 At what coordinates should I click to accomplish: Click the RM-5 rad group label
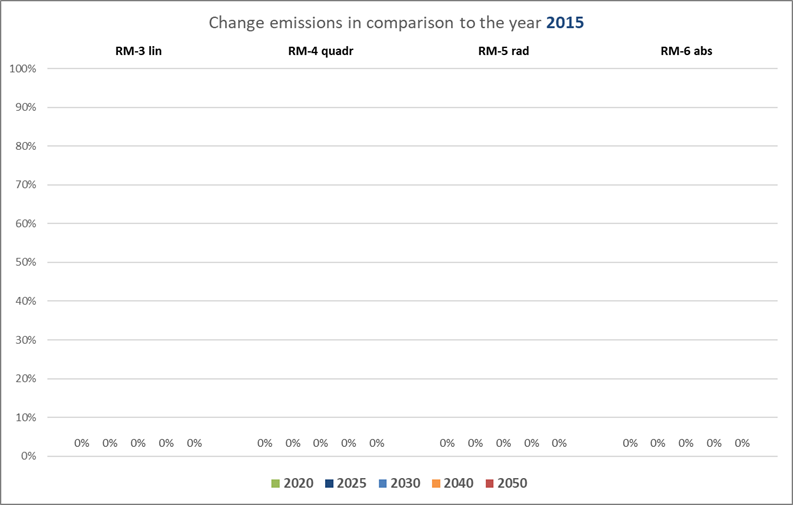[x=503, y=50]
